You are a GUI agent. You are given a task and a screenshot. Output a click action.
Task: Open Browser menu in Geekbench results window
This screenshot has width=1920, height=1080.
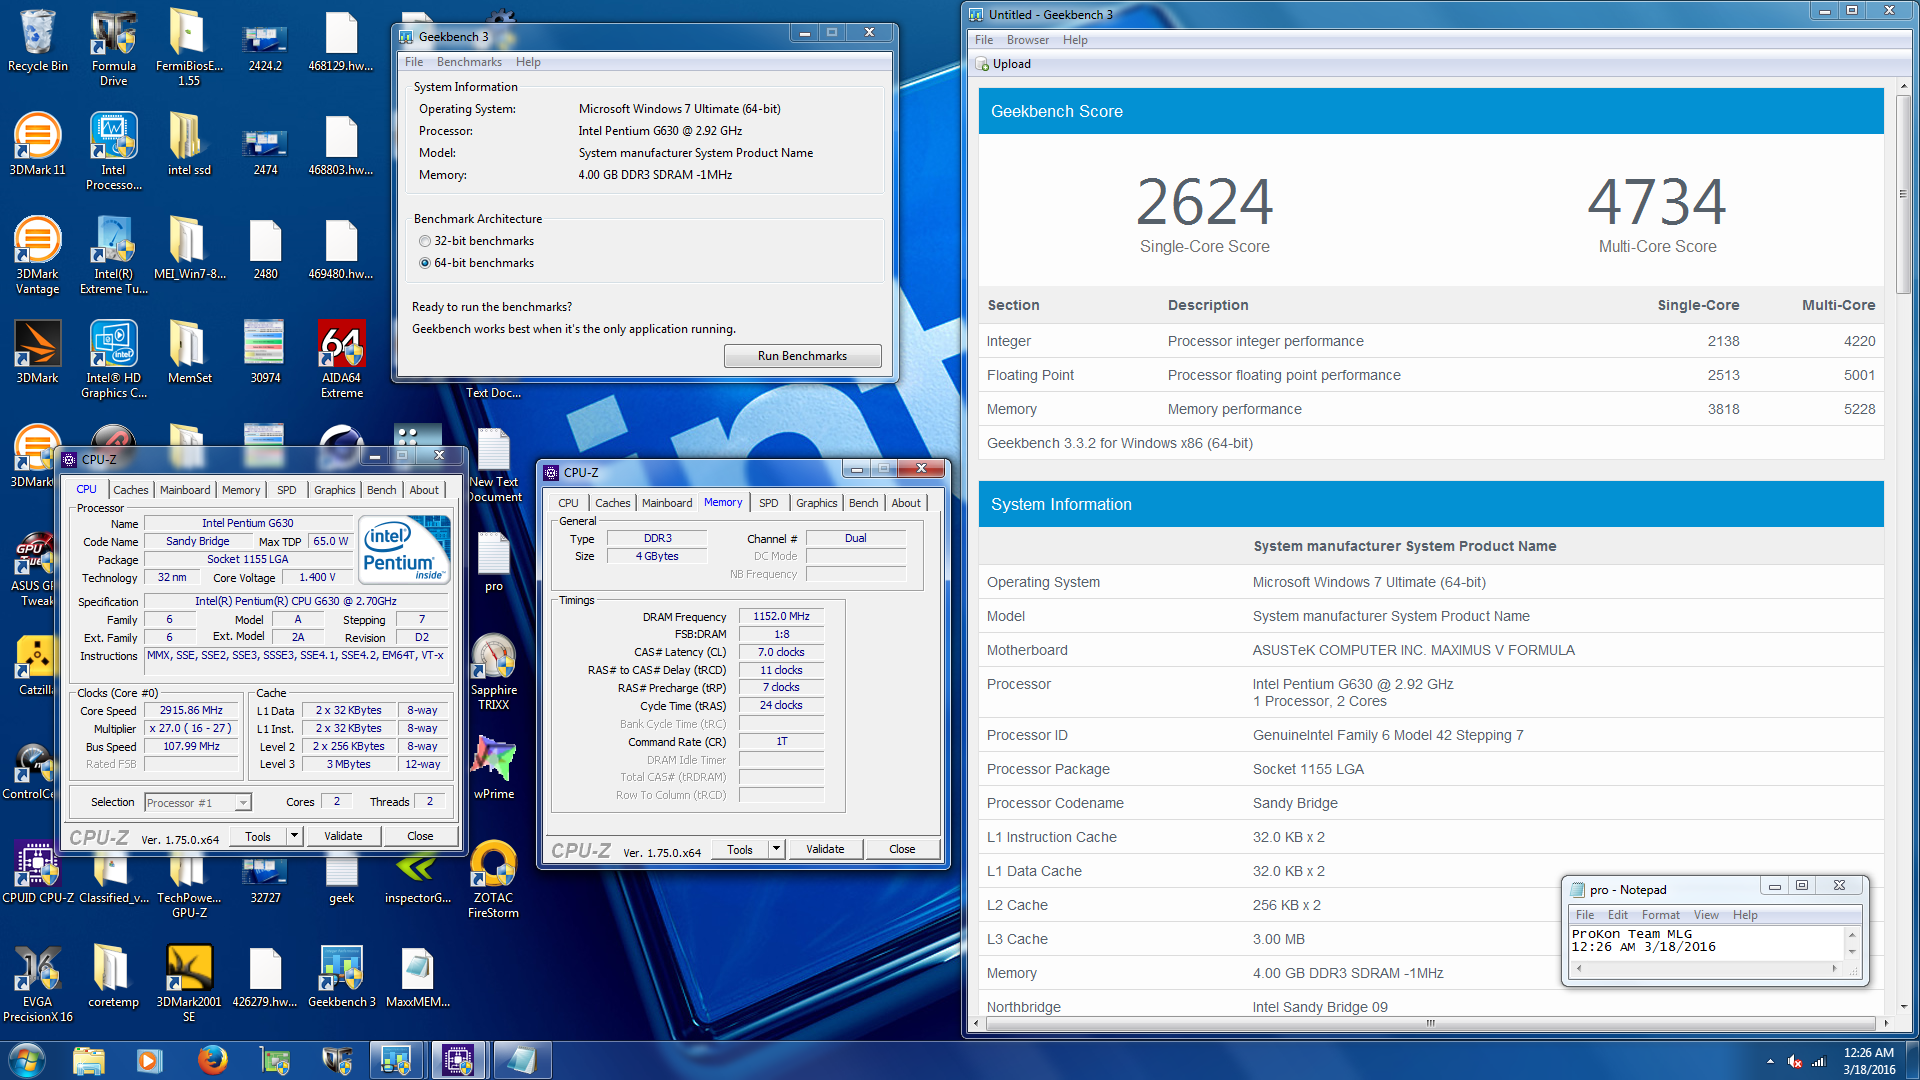[x=1028, y=40]
